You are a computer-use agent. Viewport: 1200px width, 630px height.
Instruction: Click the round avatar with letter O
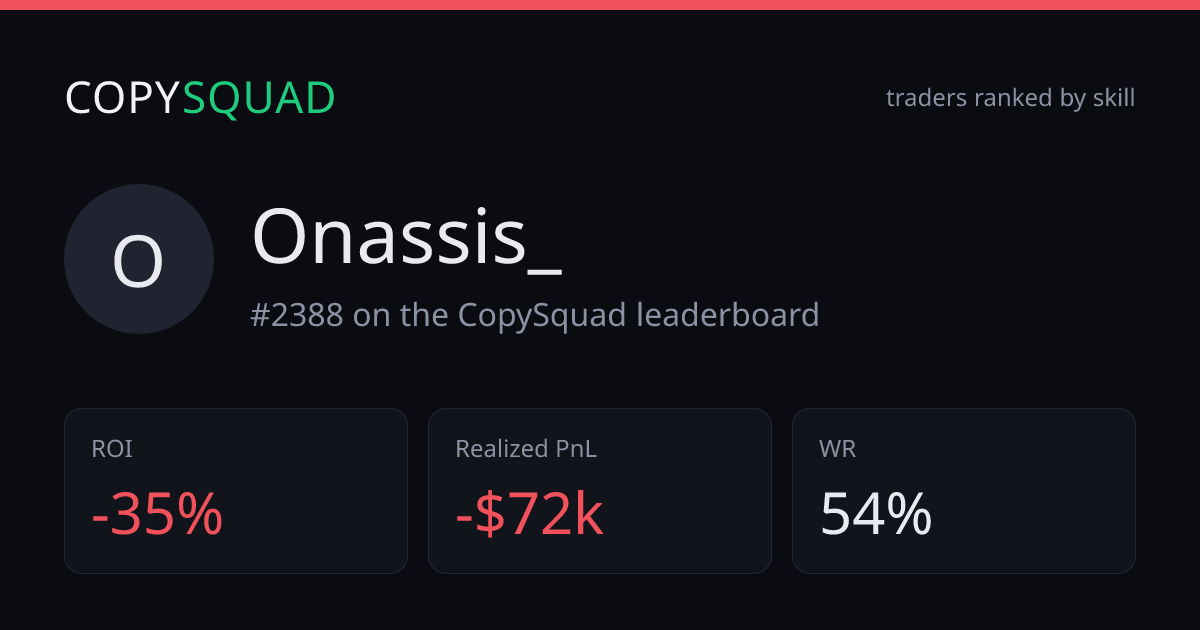(139, 259)
